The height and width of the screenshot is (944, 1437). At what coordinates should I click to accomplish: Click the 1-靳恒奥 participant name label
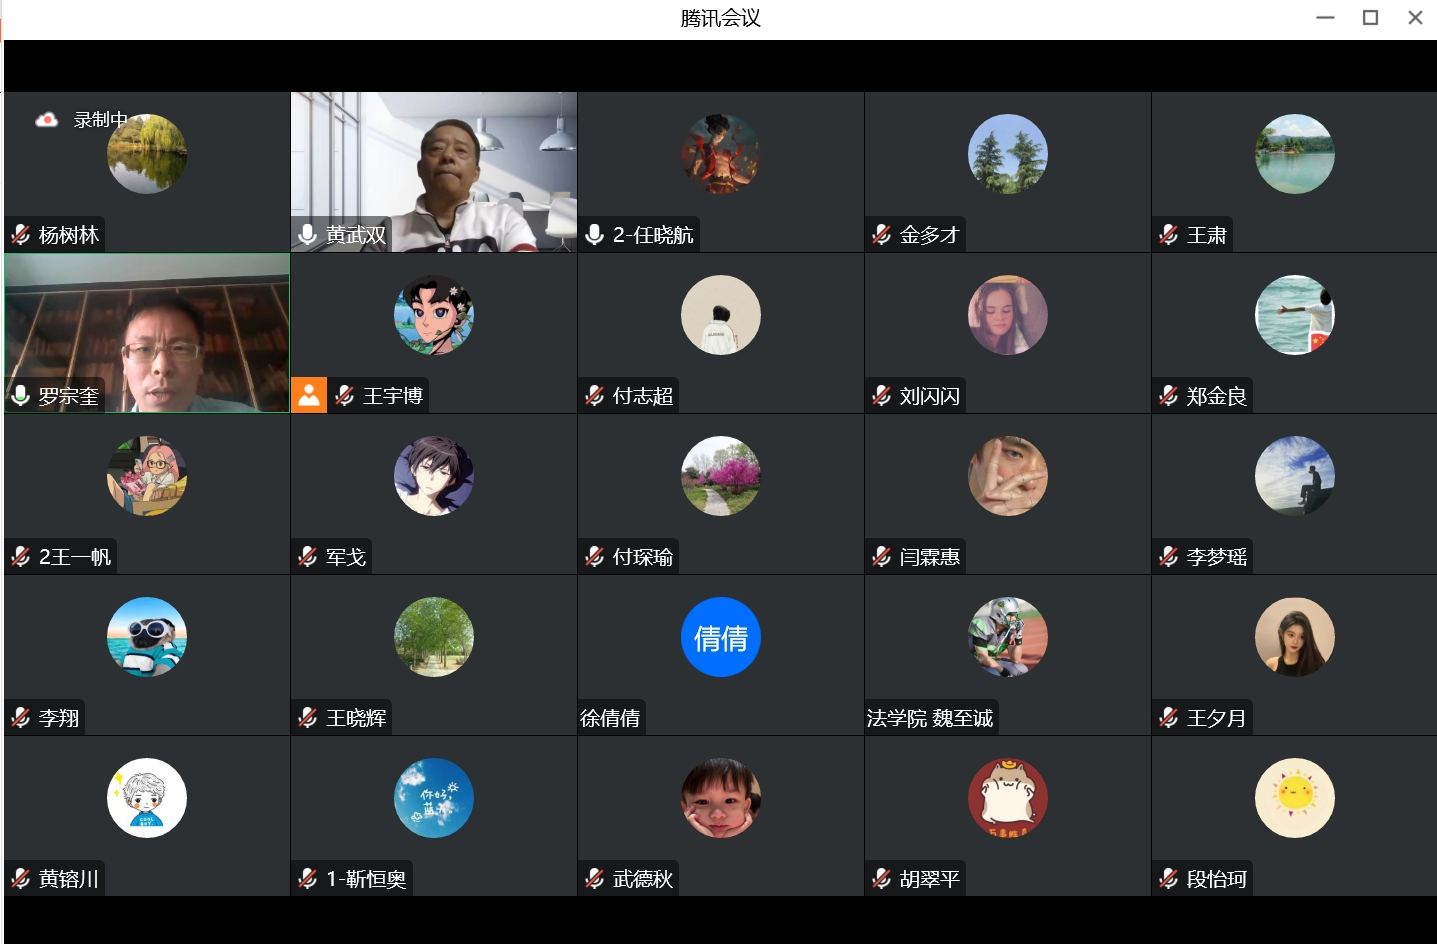pyautogui.click(x=366, y=879)
